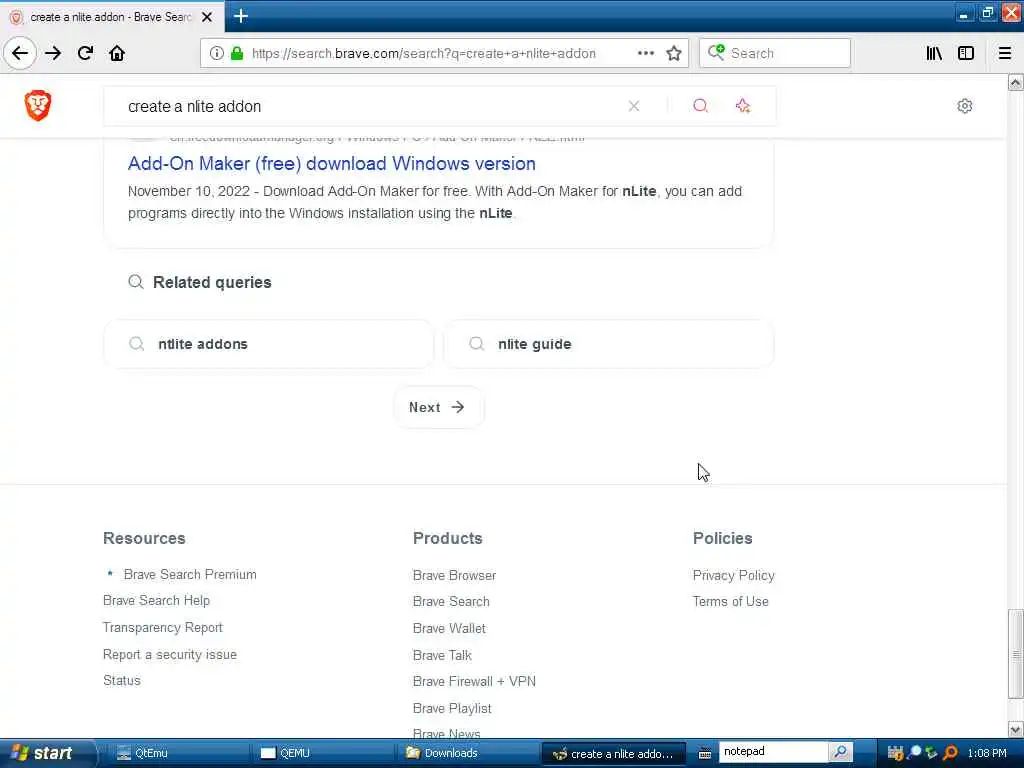This screenshot has height=768, width=1024.
Task: Switch to QEMU taskbar window
Action: click(322, 753)
